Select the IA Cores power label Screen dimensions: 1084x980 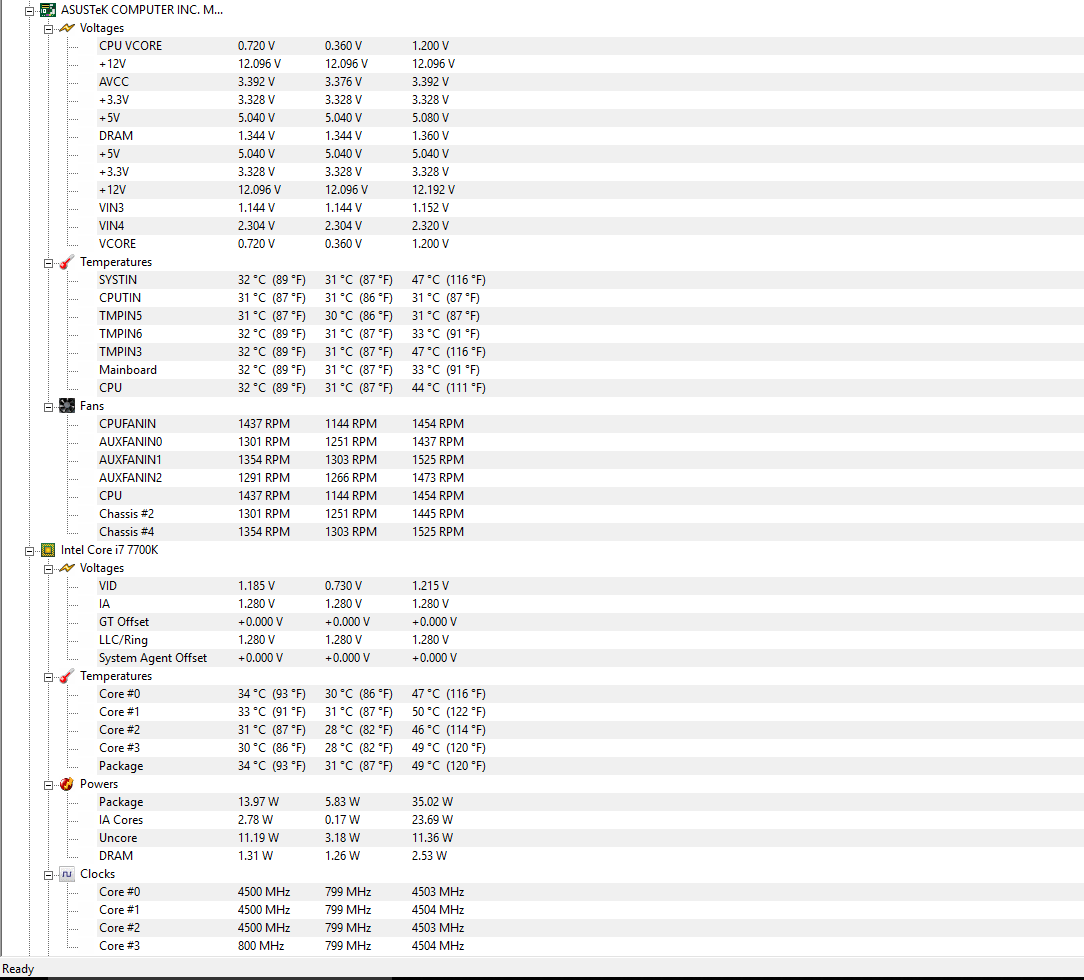pyautogui.click(x=121, y=820)
